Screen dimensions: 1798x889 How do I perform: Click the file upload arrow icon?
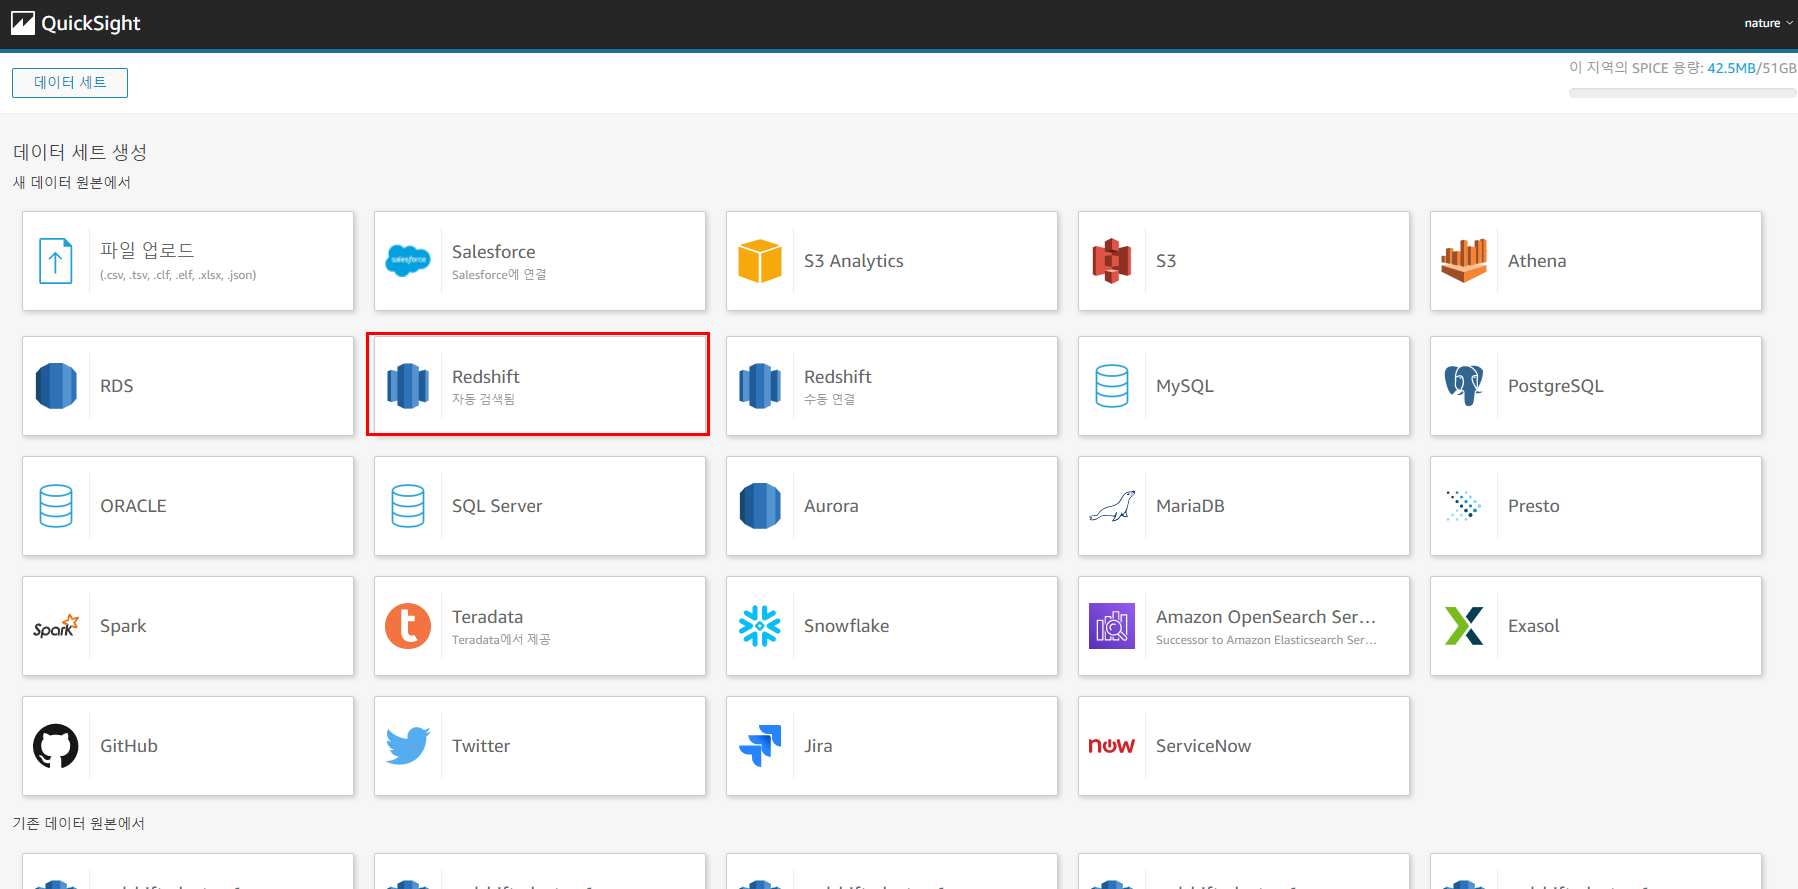pyautogui.click(x=56, y=261)
